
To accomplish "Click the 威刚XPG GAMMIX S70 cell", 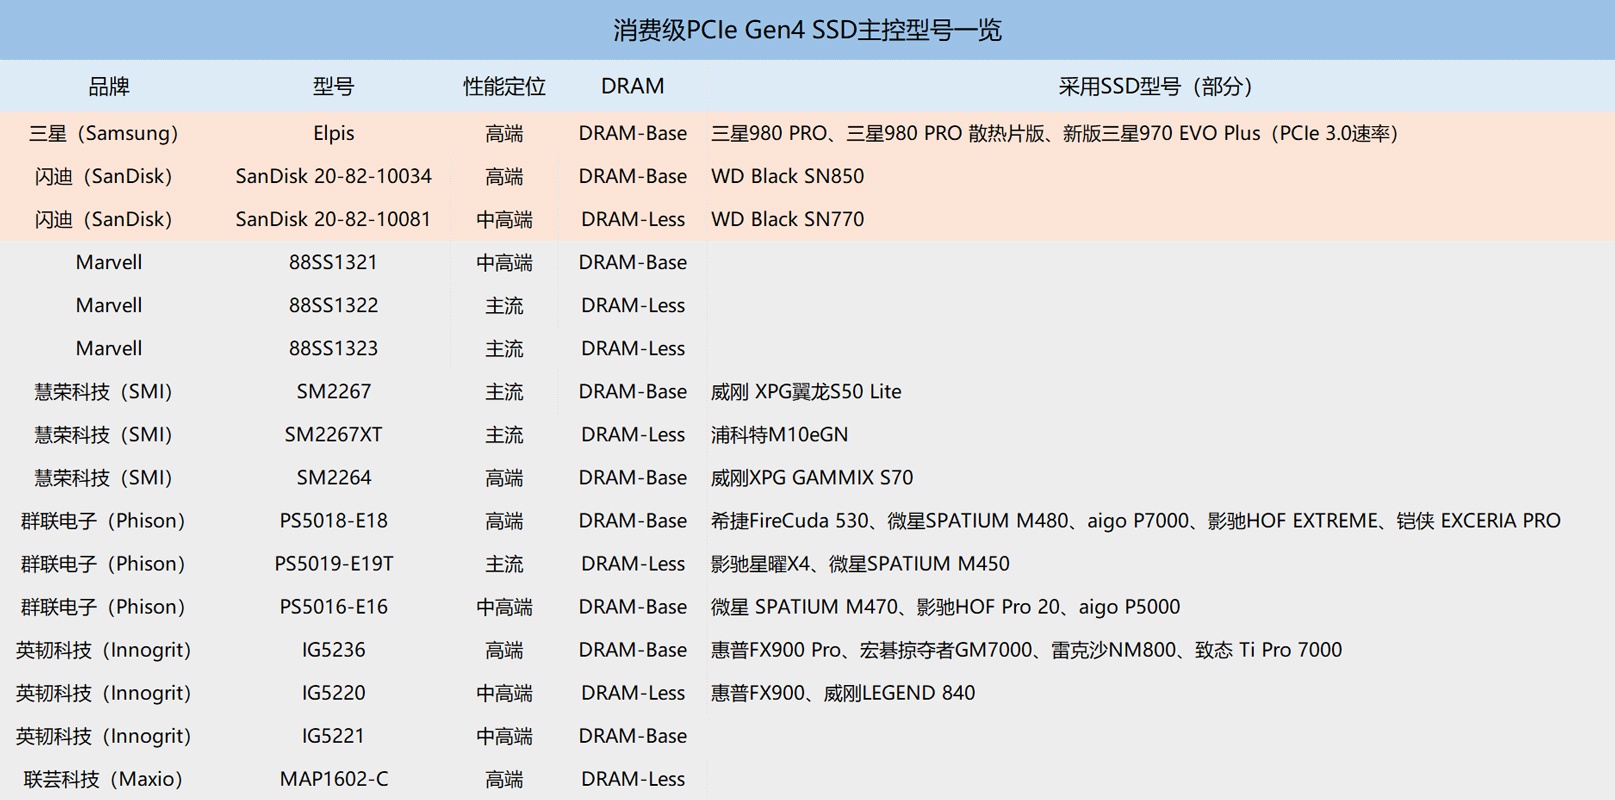I will (x=812, y=477).
